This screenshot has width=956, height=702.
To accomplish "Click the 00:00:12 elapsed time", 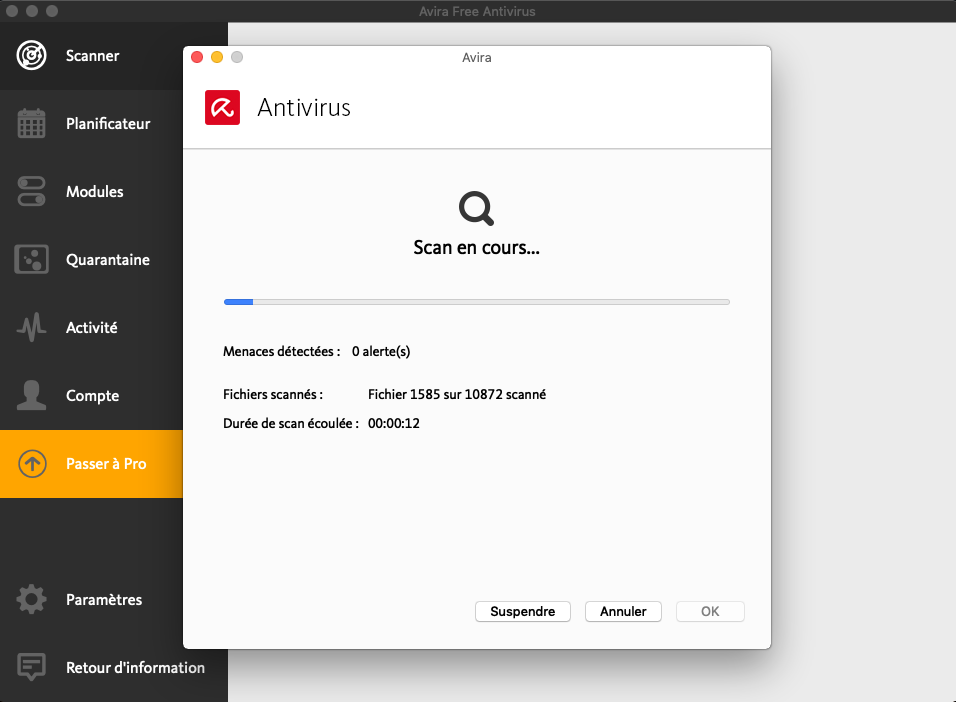I will [x=394, y=423].
